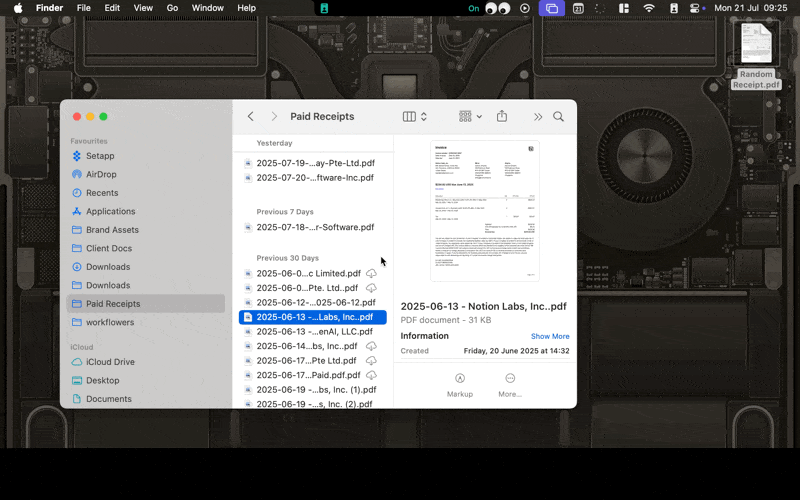
Task: Open the View menu
Action: pos(143,8)
